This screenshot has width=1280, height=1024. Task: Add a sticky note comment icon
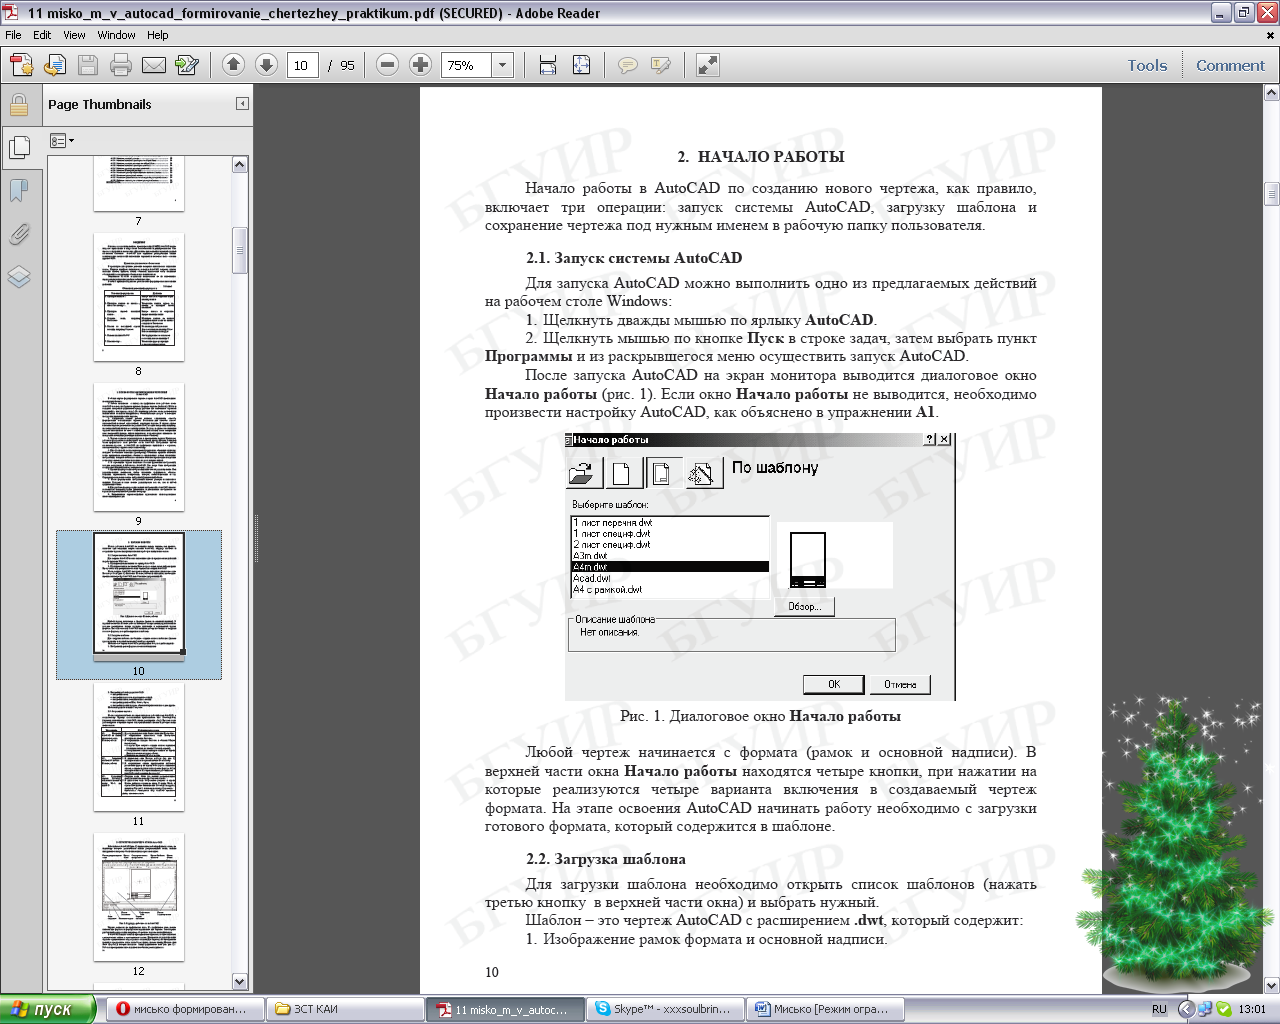click(628, 65)
